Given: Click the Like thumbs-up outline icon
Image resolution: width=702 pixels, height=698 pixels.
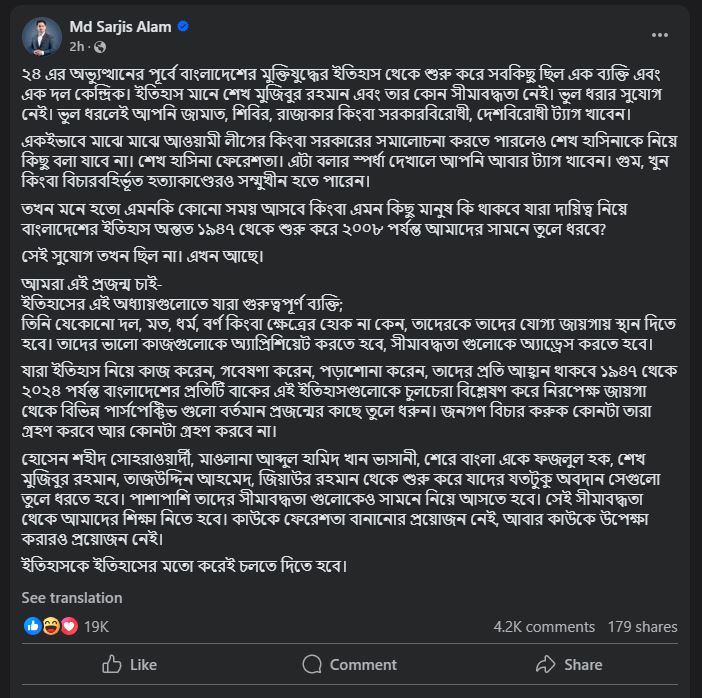Looking at the screenshot, I should (x=112, y=664).
